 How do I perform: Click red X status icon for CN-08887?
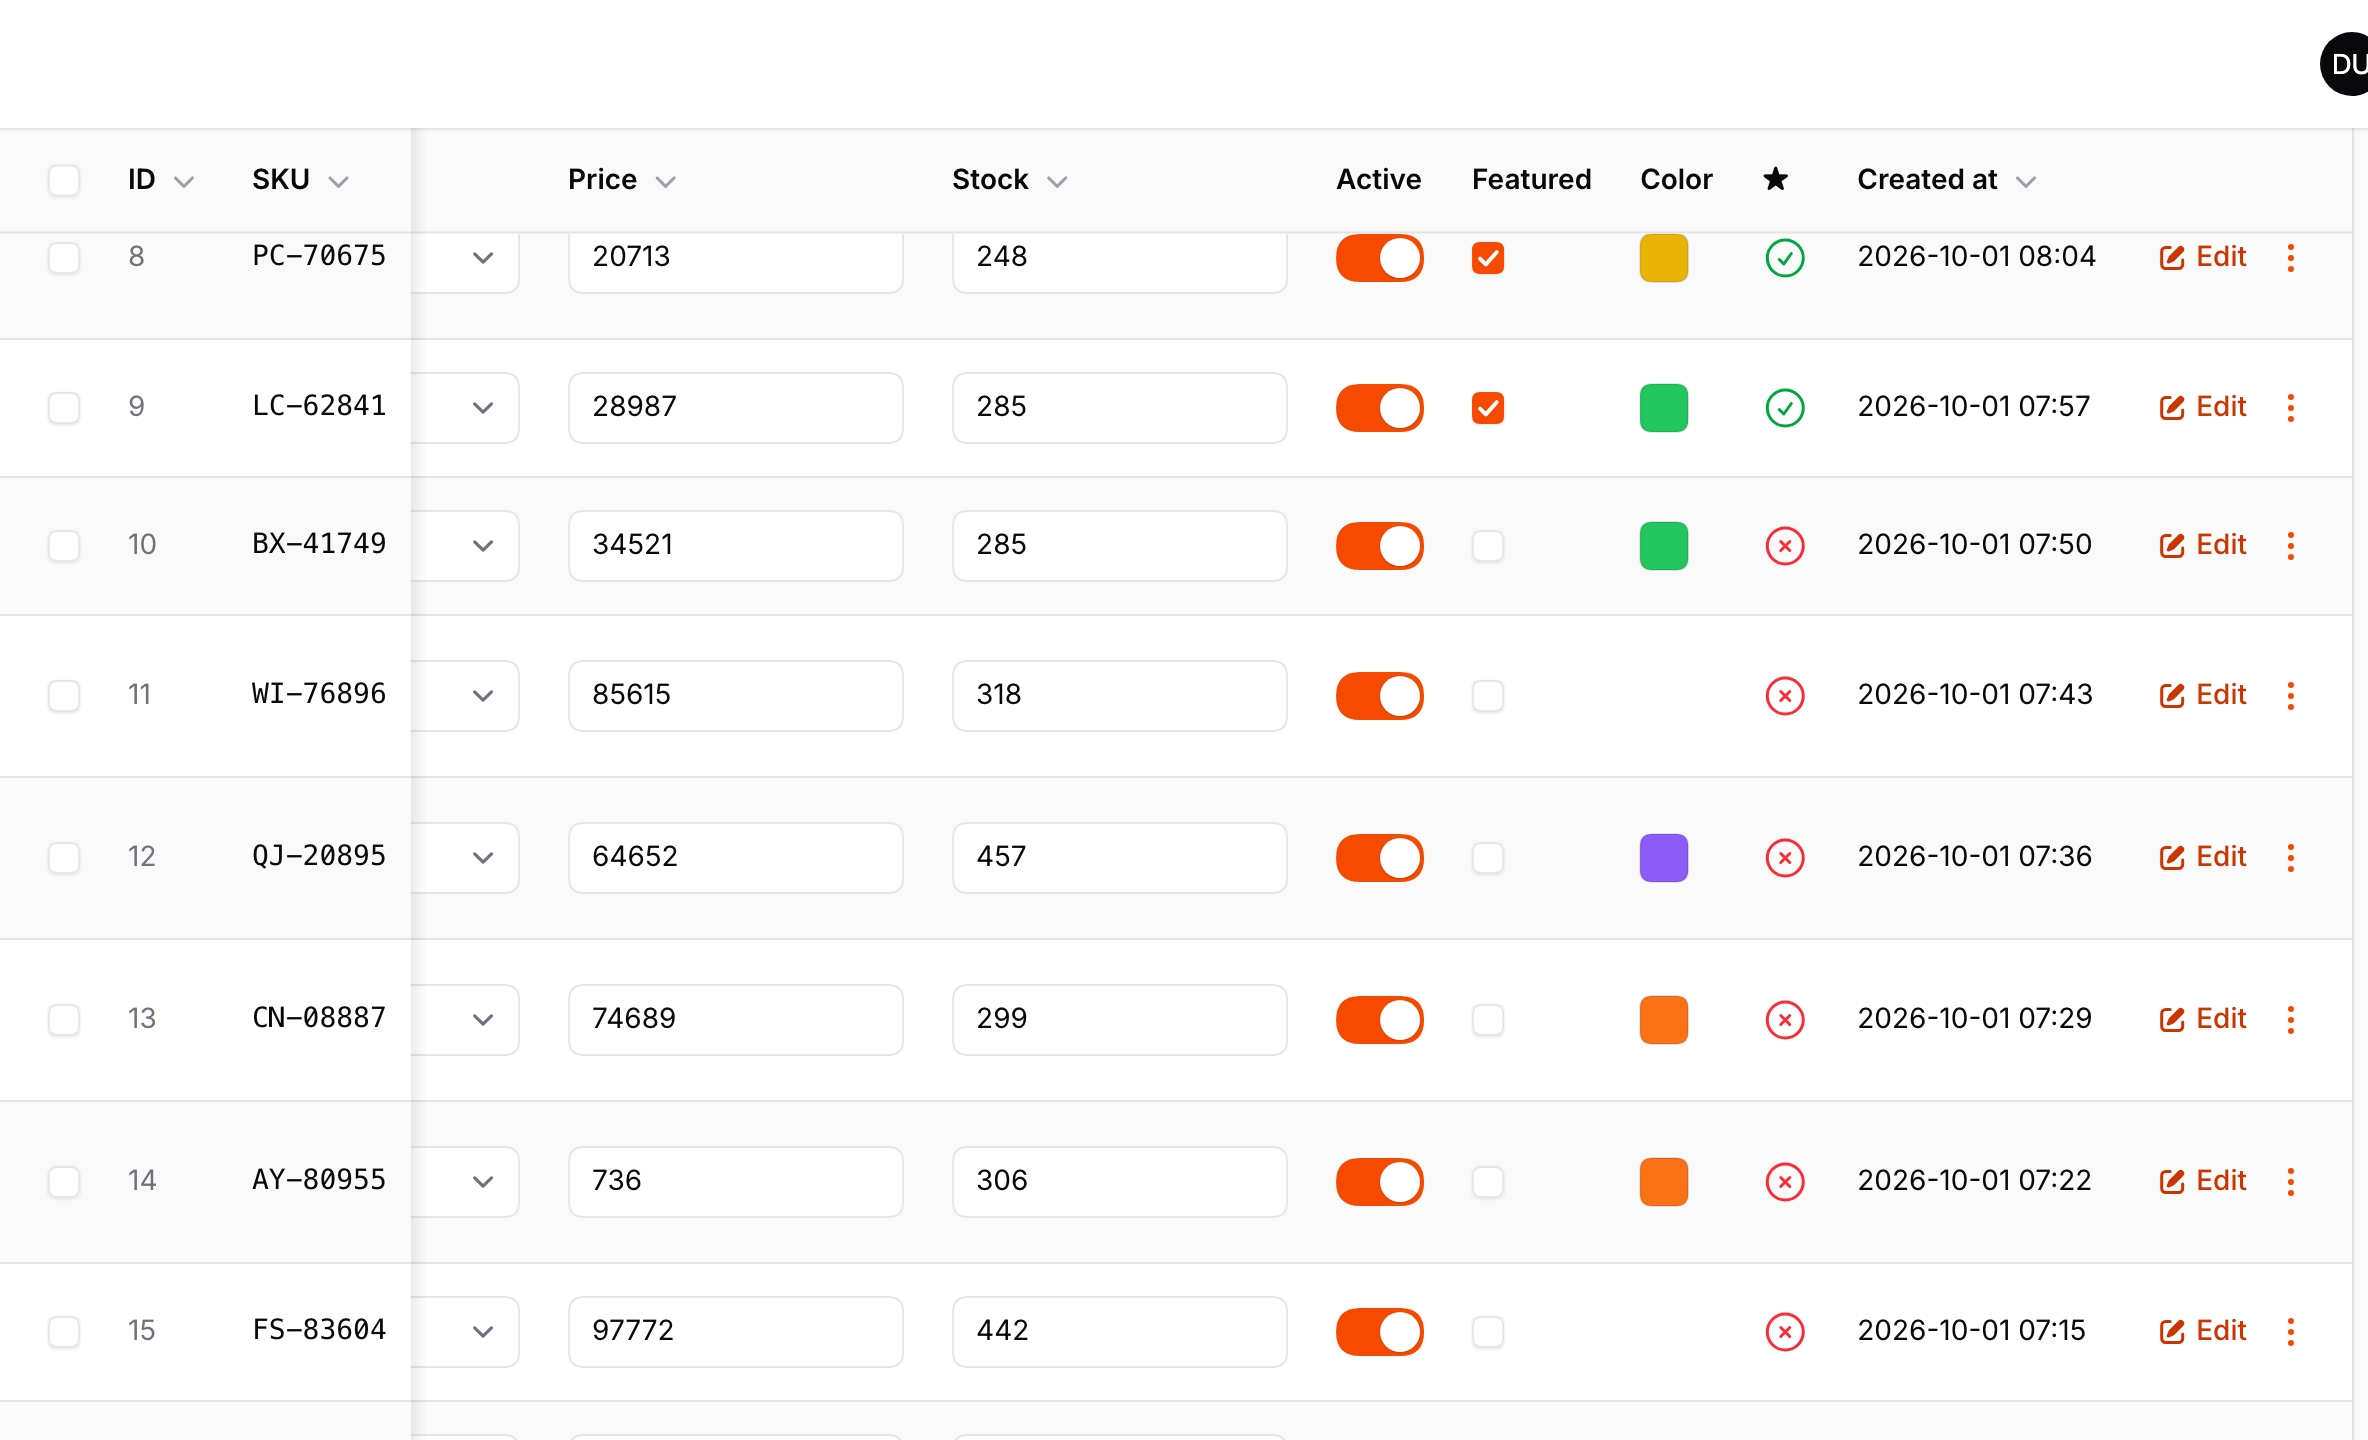(x=1785, y=1020)
